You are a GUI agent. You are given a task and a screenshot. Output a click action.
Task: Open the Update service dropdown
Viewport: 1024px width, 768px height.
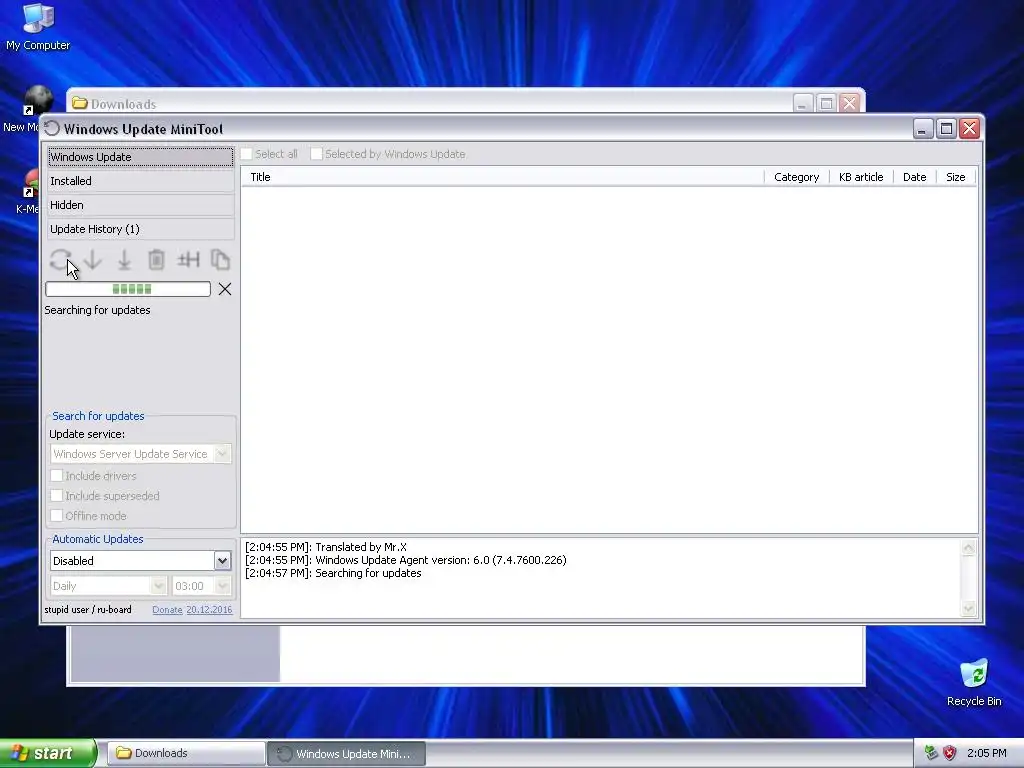[x=140, y=454]
